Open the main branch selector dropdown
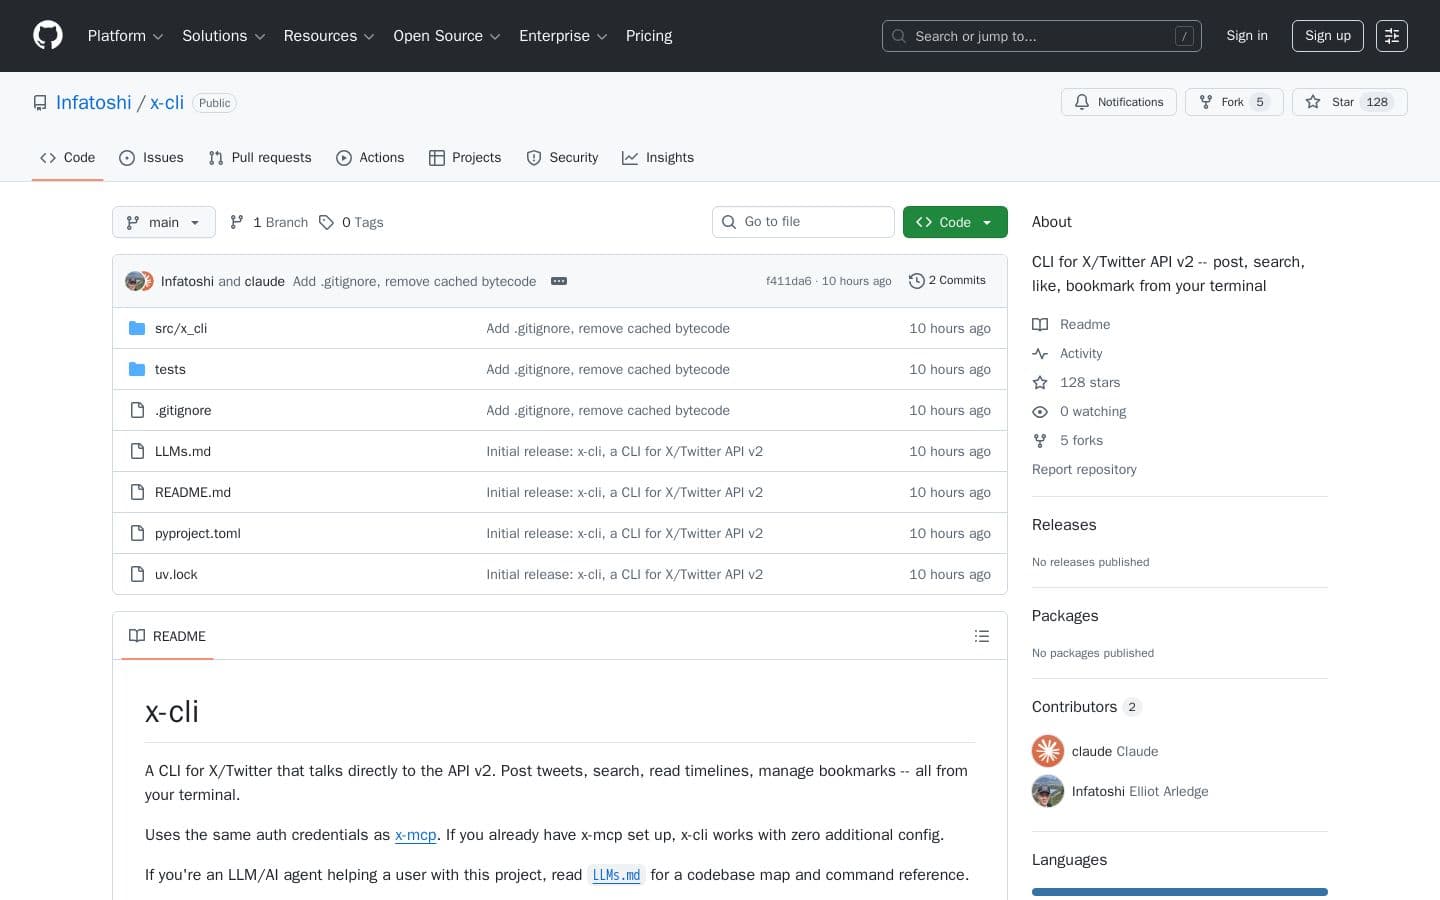The image size is (1440, 900). click(x=163, y=222)
